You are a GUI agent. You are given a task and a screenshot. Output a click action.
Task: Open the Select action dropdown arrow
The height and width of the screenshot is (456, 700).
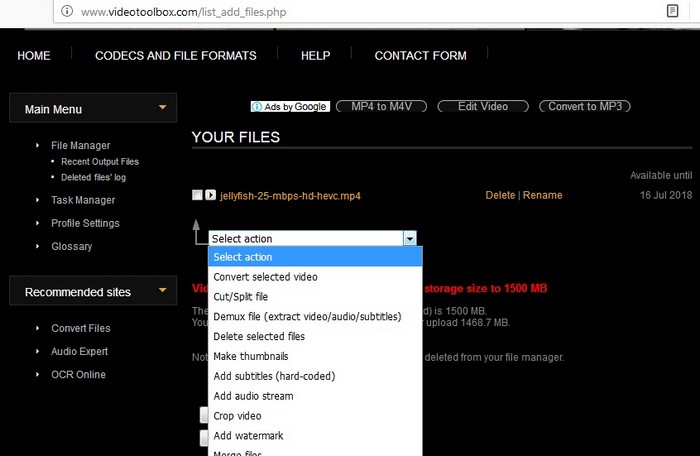[x=409, y=239]
